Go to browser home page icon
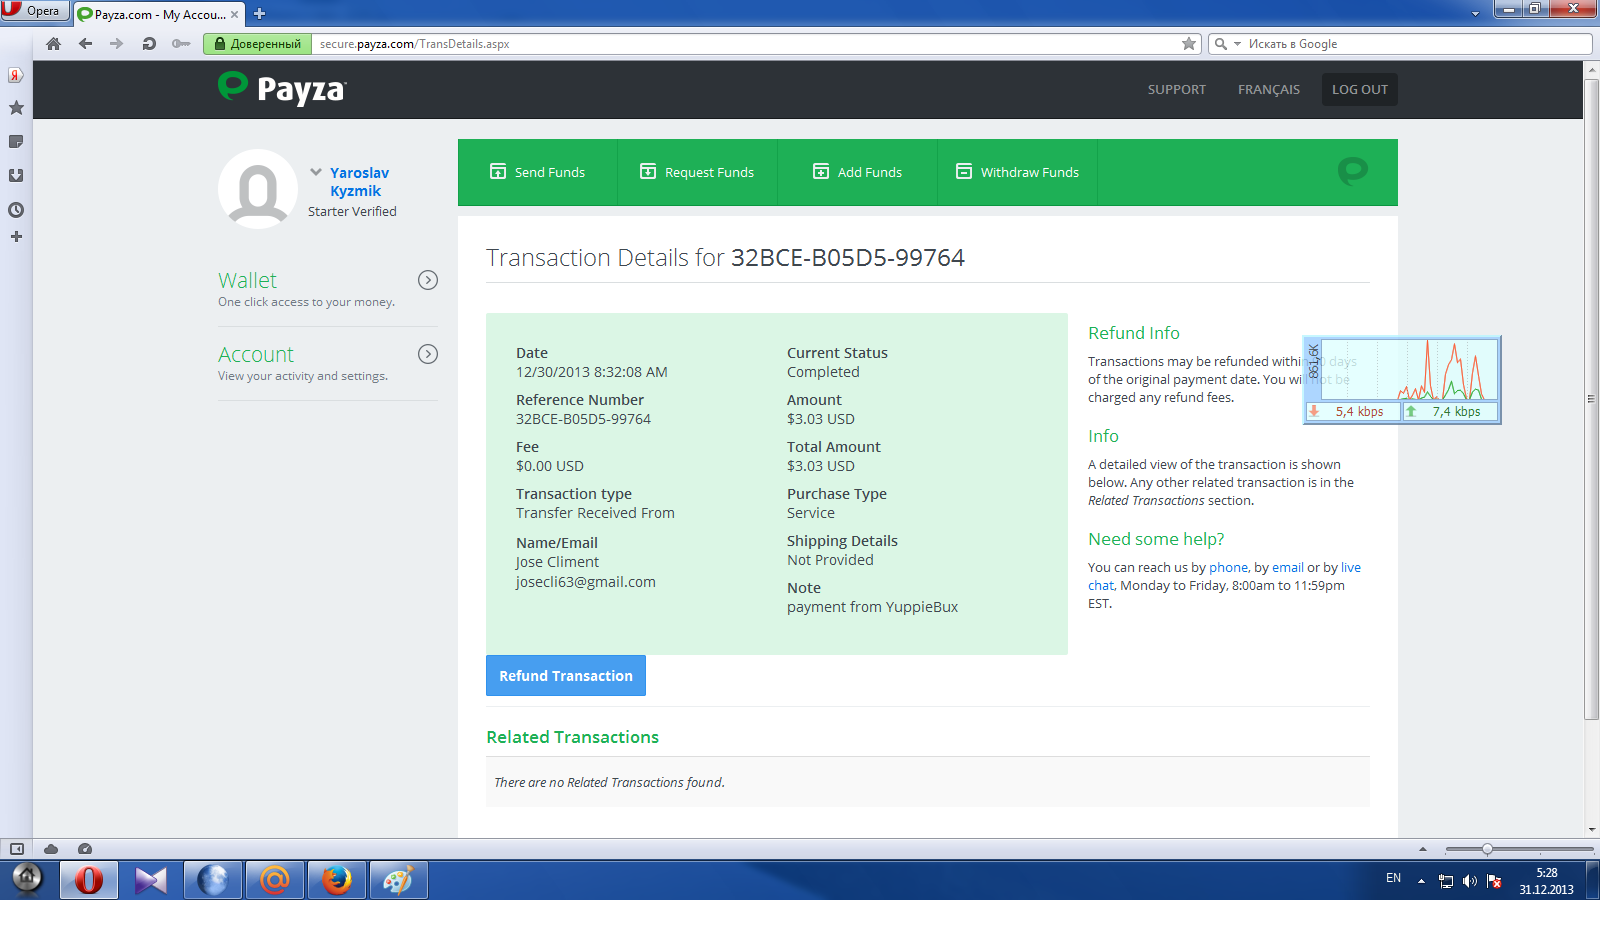Image resolution: width=1600 pixels, height=927 pixels. [54, 44]
